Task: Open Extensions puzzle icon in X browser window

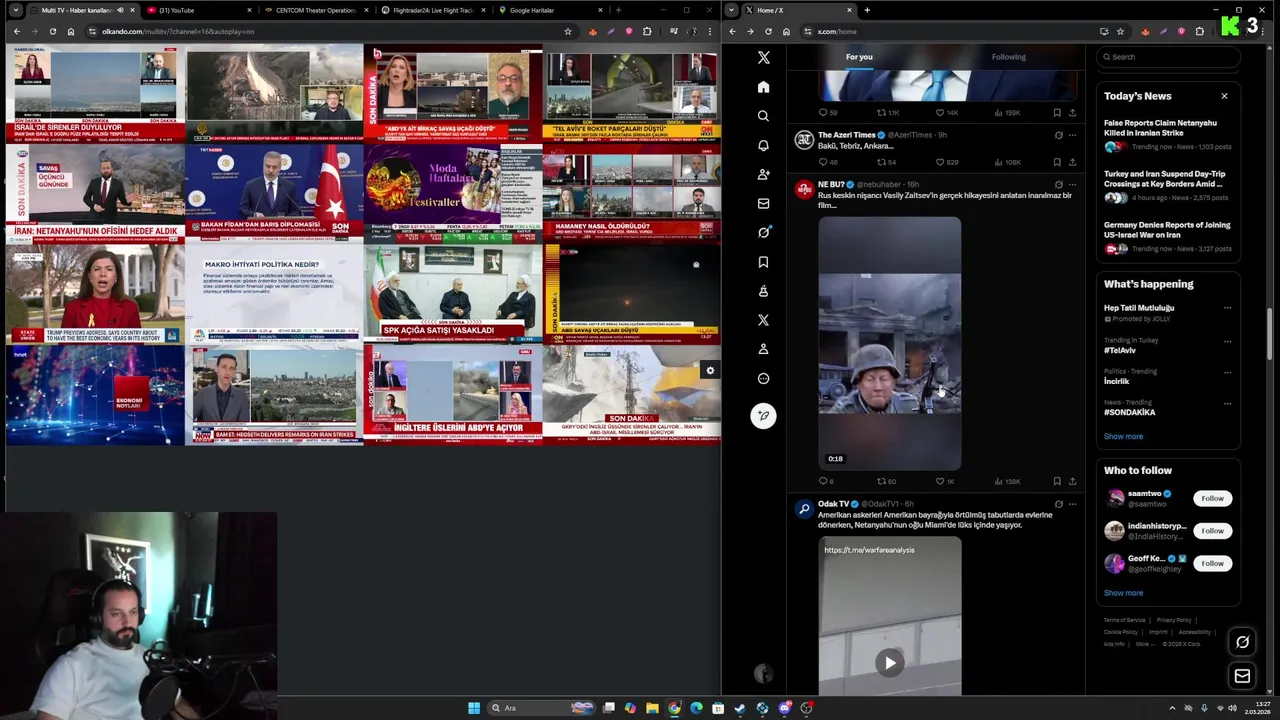Action: (1199, 31)
